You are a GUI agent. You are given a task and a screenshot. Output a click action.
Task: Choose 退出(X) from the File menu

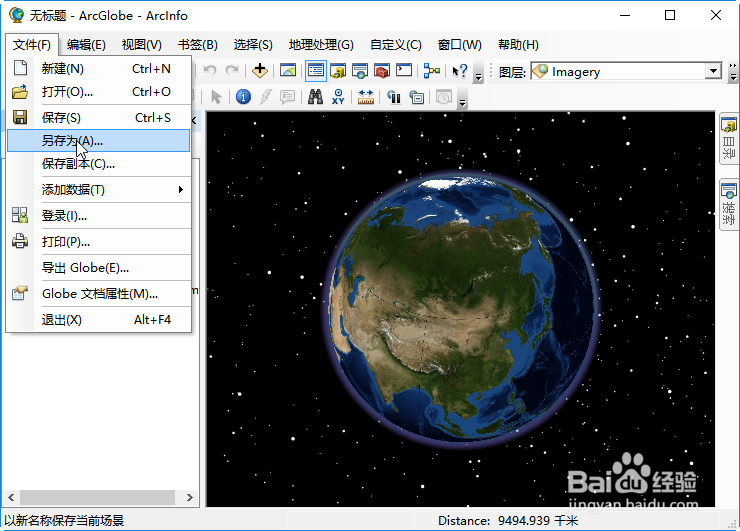tap(99, 320)
